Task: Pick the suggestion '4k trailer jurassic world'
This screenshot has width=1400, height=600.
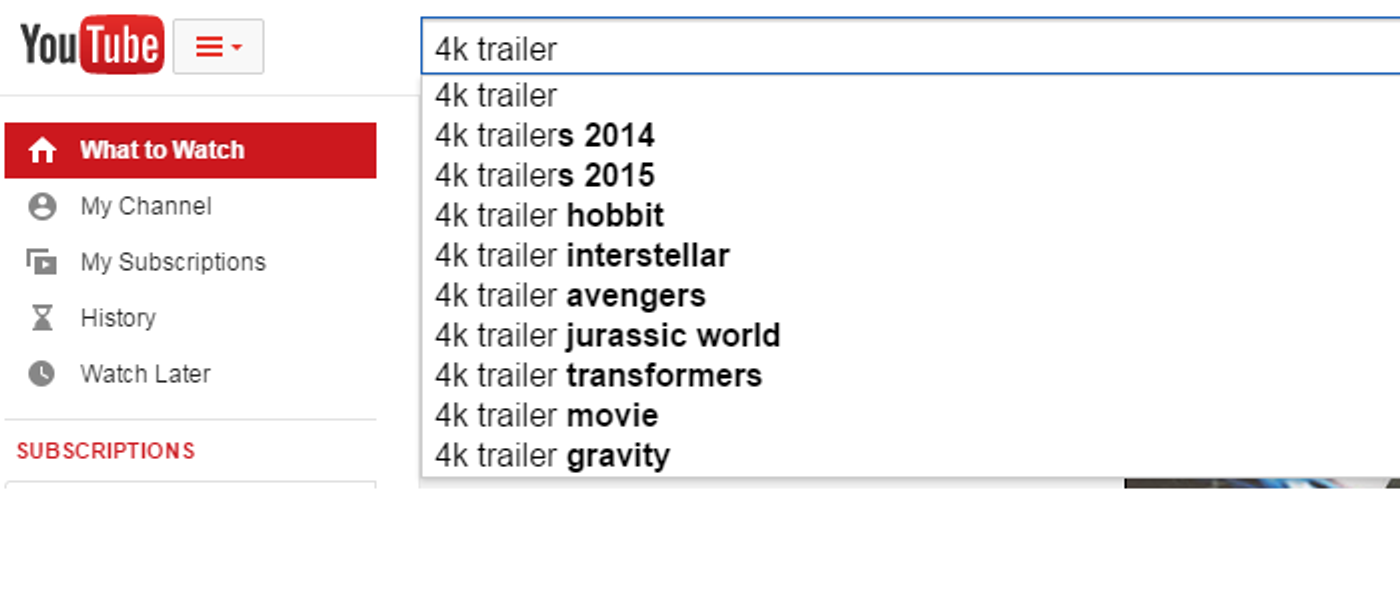Action: [x=606, y=335]
